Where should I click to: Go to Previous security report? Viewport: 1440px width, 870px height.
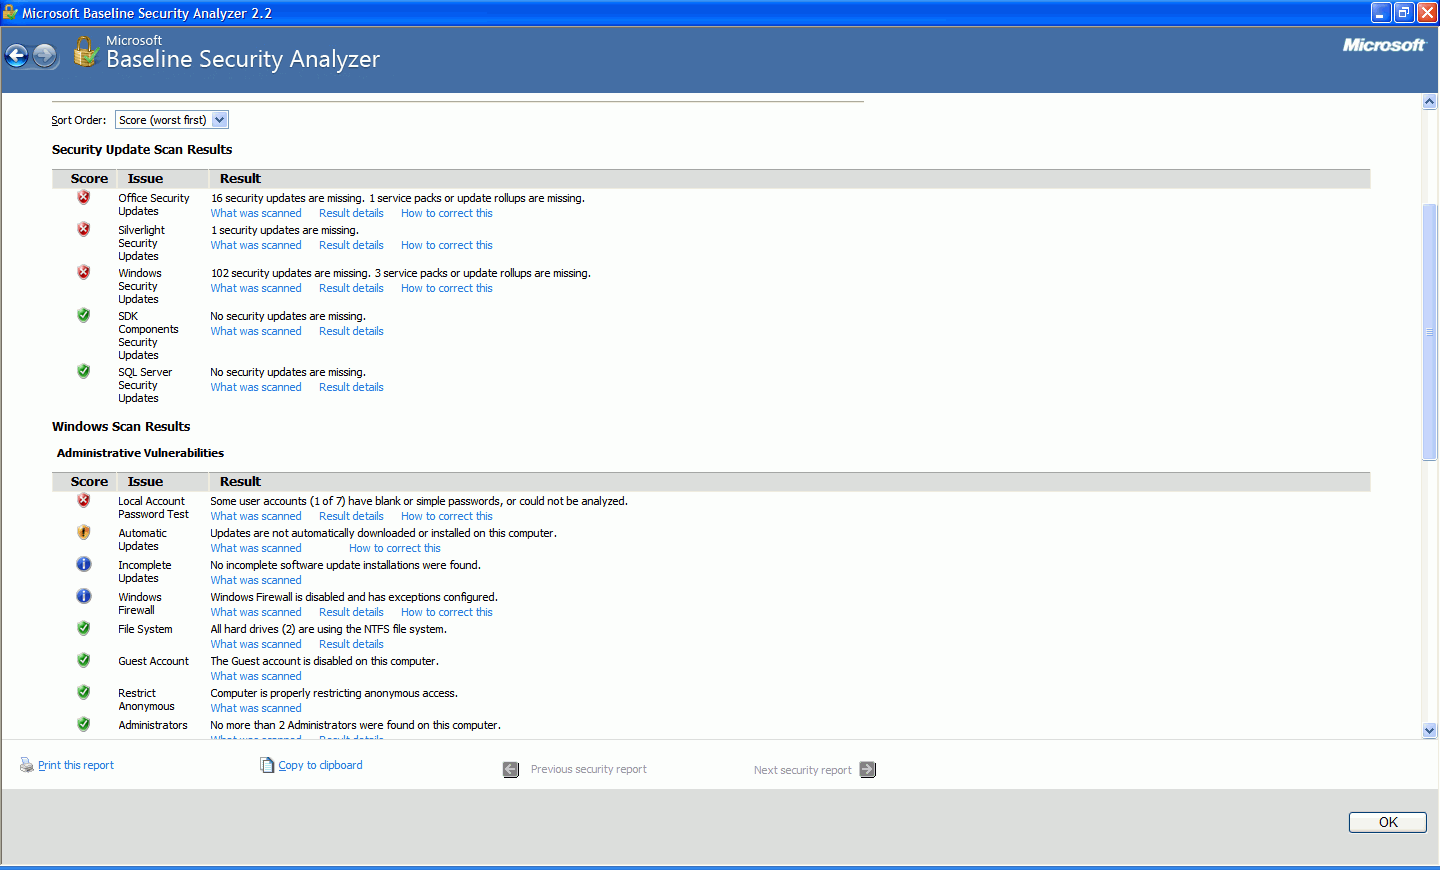[x=588, y=769]
